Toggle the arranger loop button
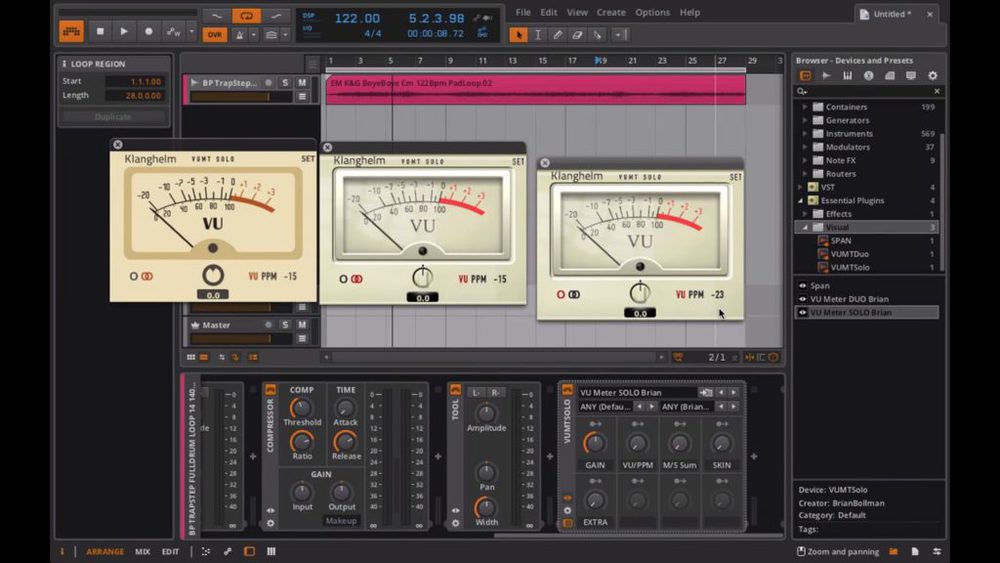 [246, 16]
